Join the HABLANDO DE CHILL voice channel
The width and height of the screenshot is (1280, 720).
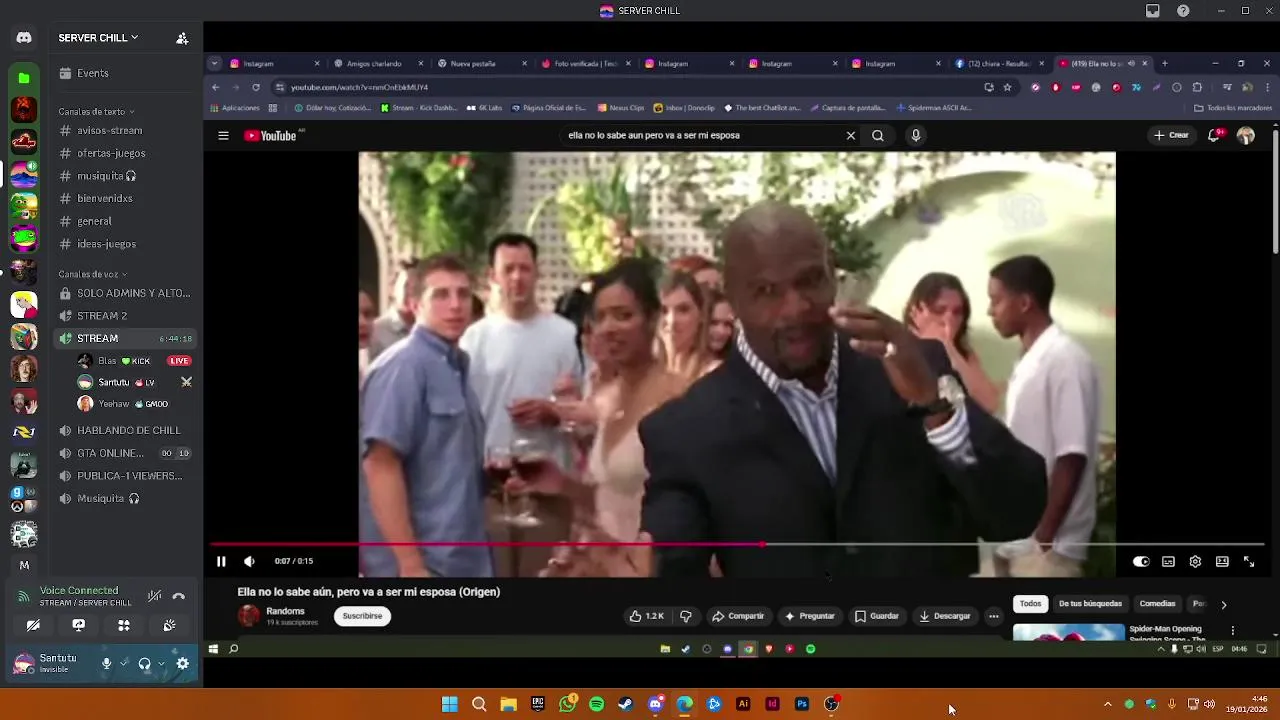click(x=125, y=430)
